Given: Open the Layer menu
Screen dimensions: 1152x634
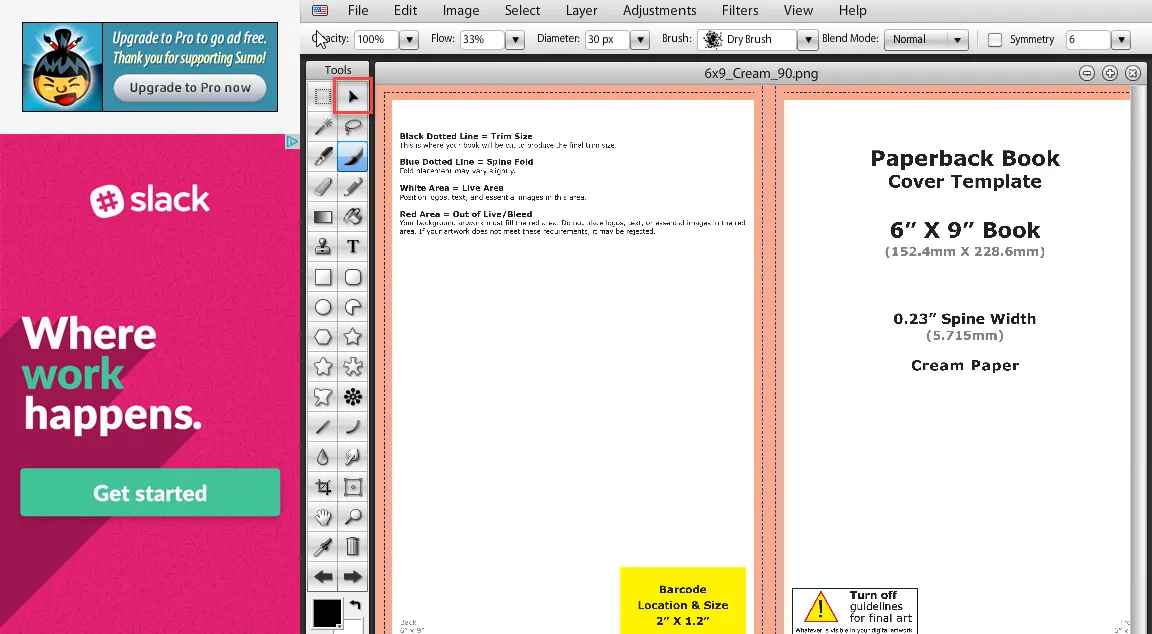Looking at the screenshot, I should (581, 10).
